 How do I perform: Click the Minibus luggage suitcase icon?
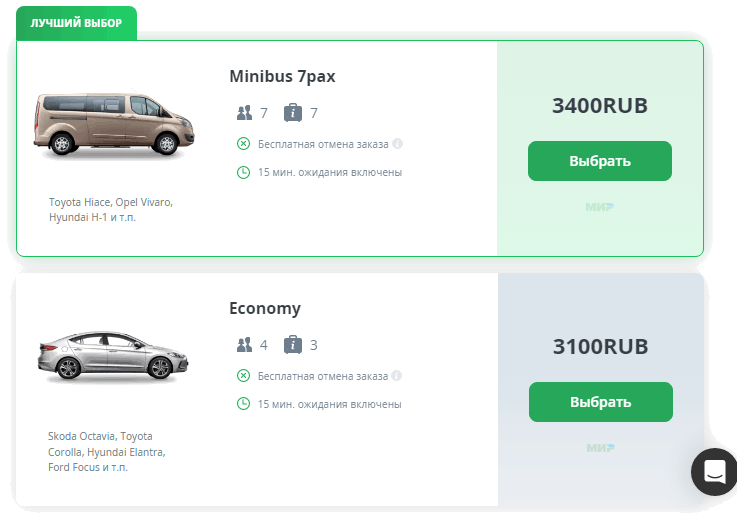coord(293,113)
